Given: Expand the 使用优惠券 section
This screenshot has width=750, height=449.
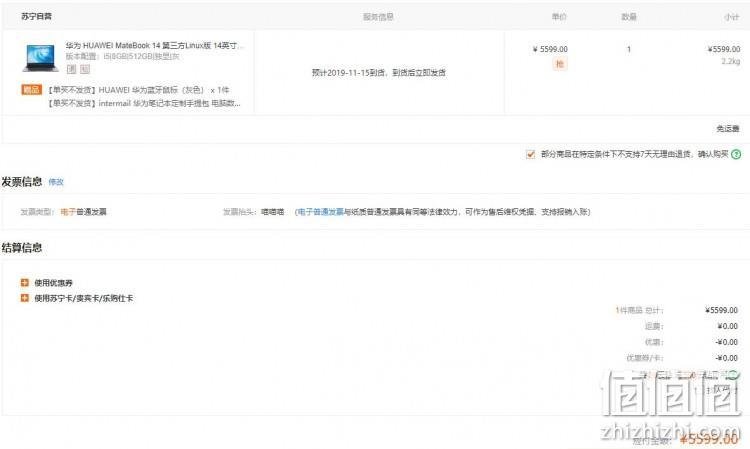Looking at the screenshot, I should (46, 283).
